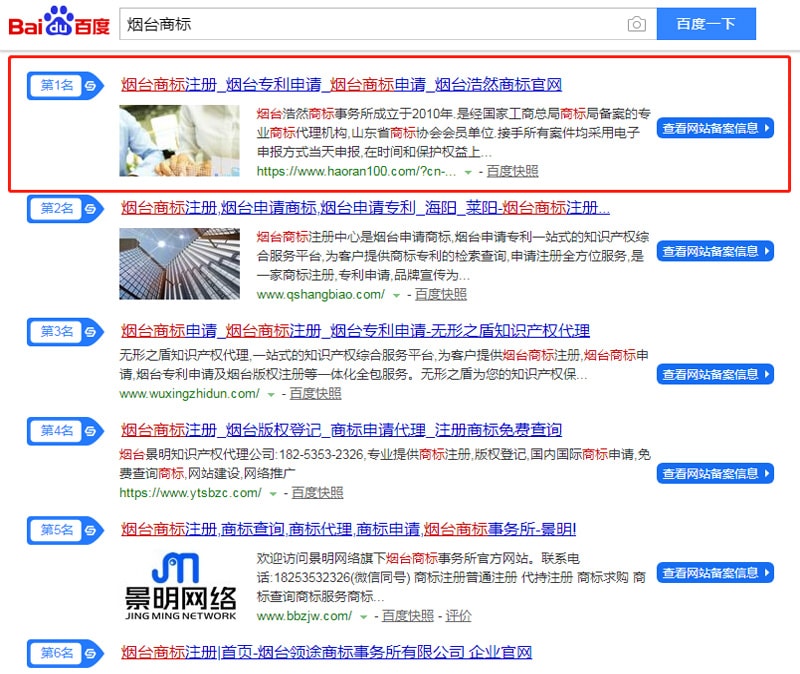
Task: Click the 第2名 rank badge icon
Action: tap(65, 209)
